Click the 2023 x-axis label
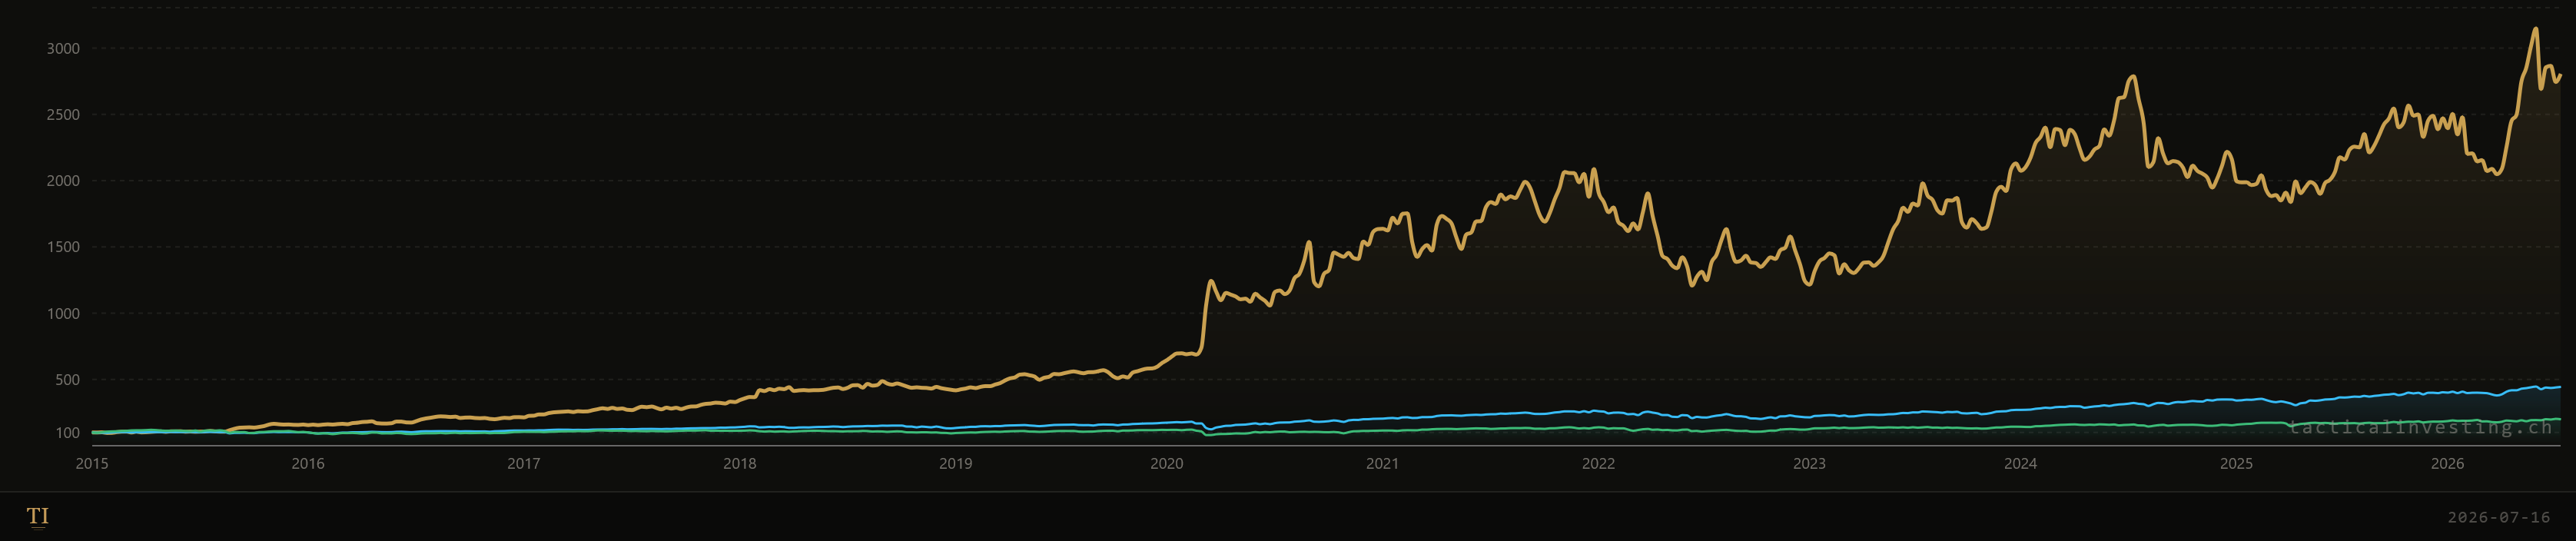 tap(1810, 463)
